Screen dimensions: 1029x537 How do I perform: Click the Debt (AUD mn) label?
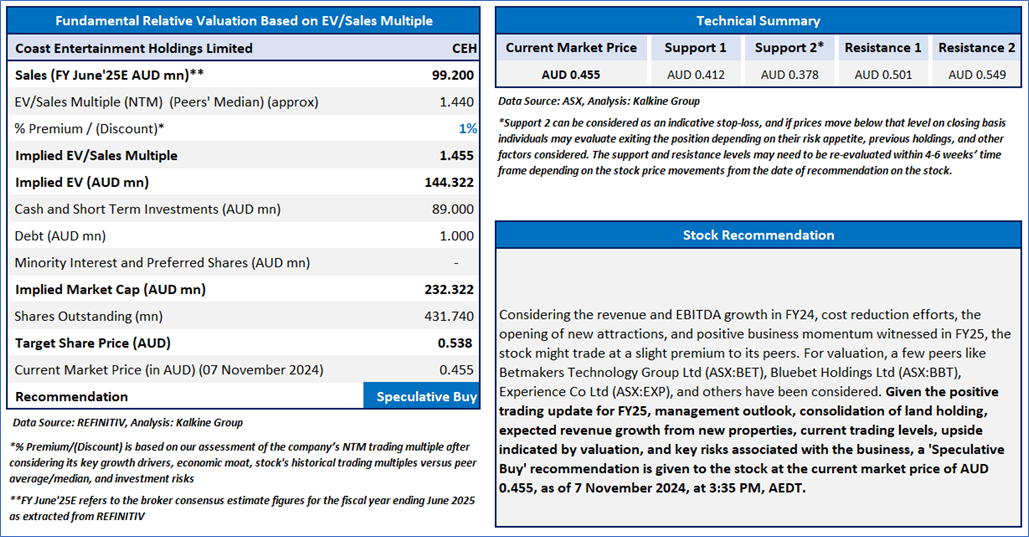60,236
